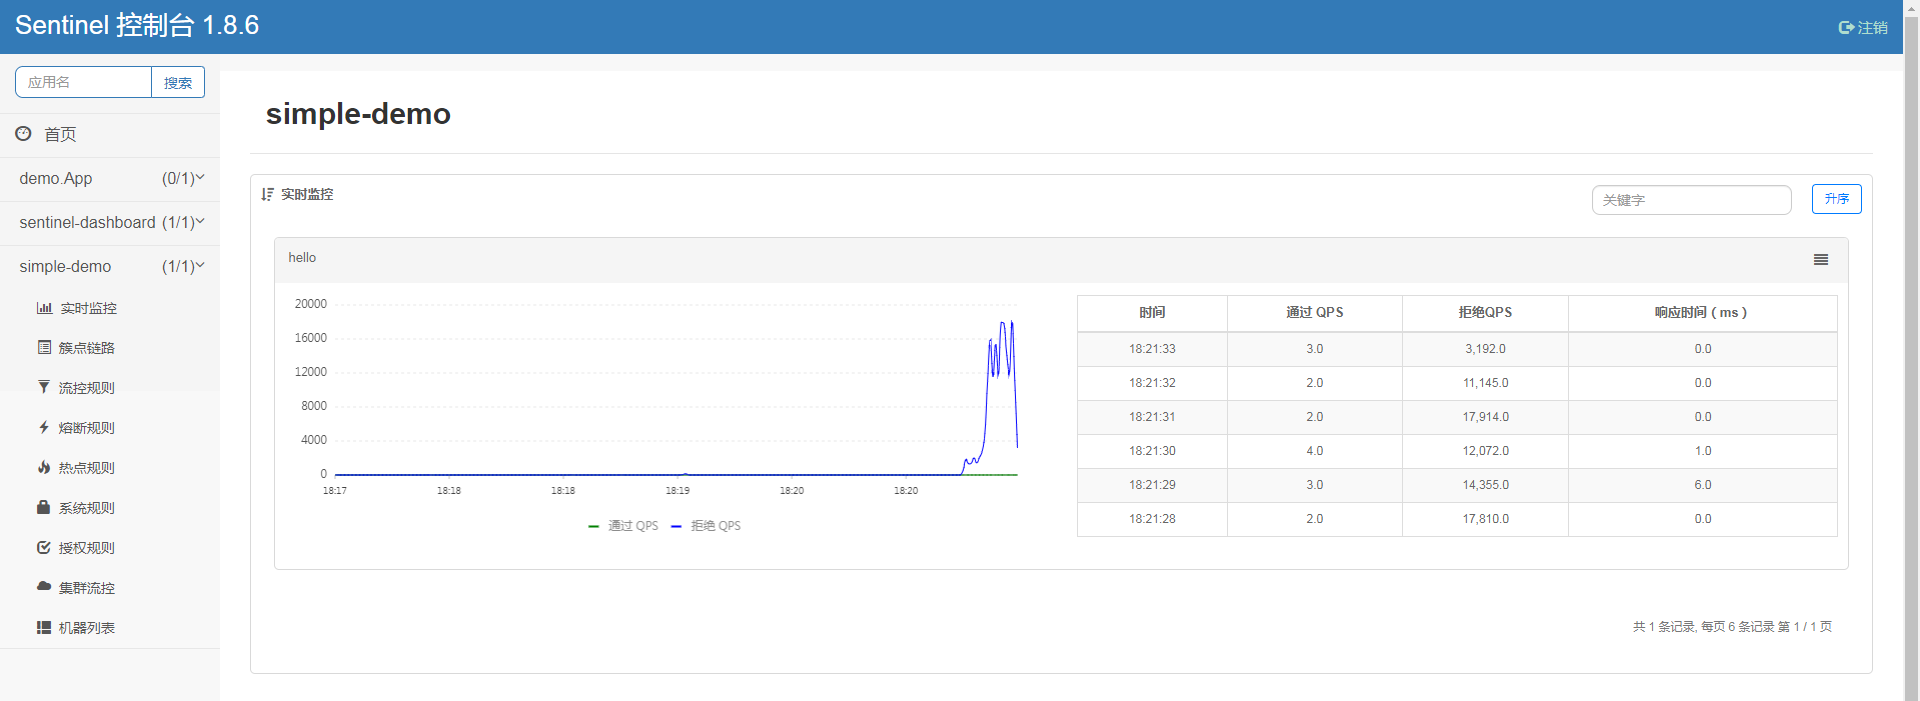Click the list icon beside 簇点链路
1920x701 pixels.
(44, 348)
